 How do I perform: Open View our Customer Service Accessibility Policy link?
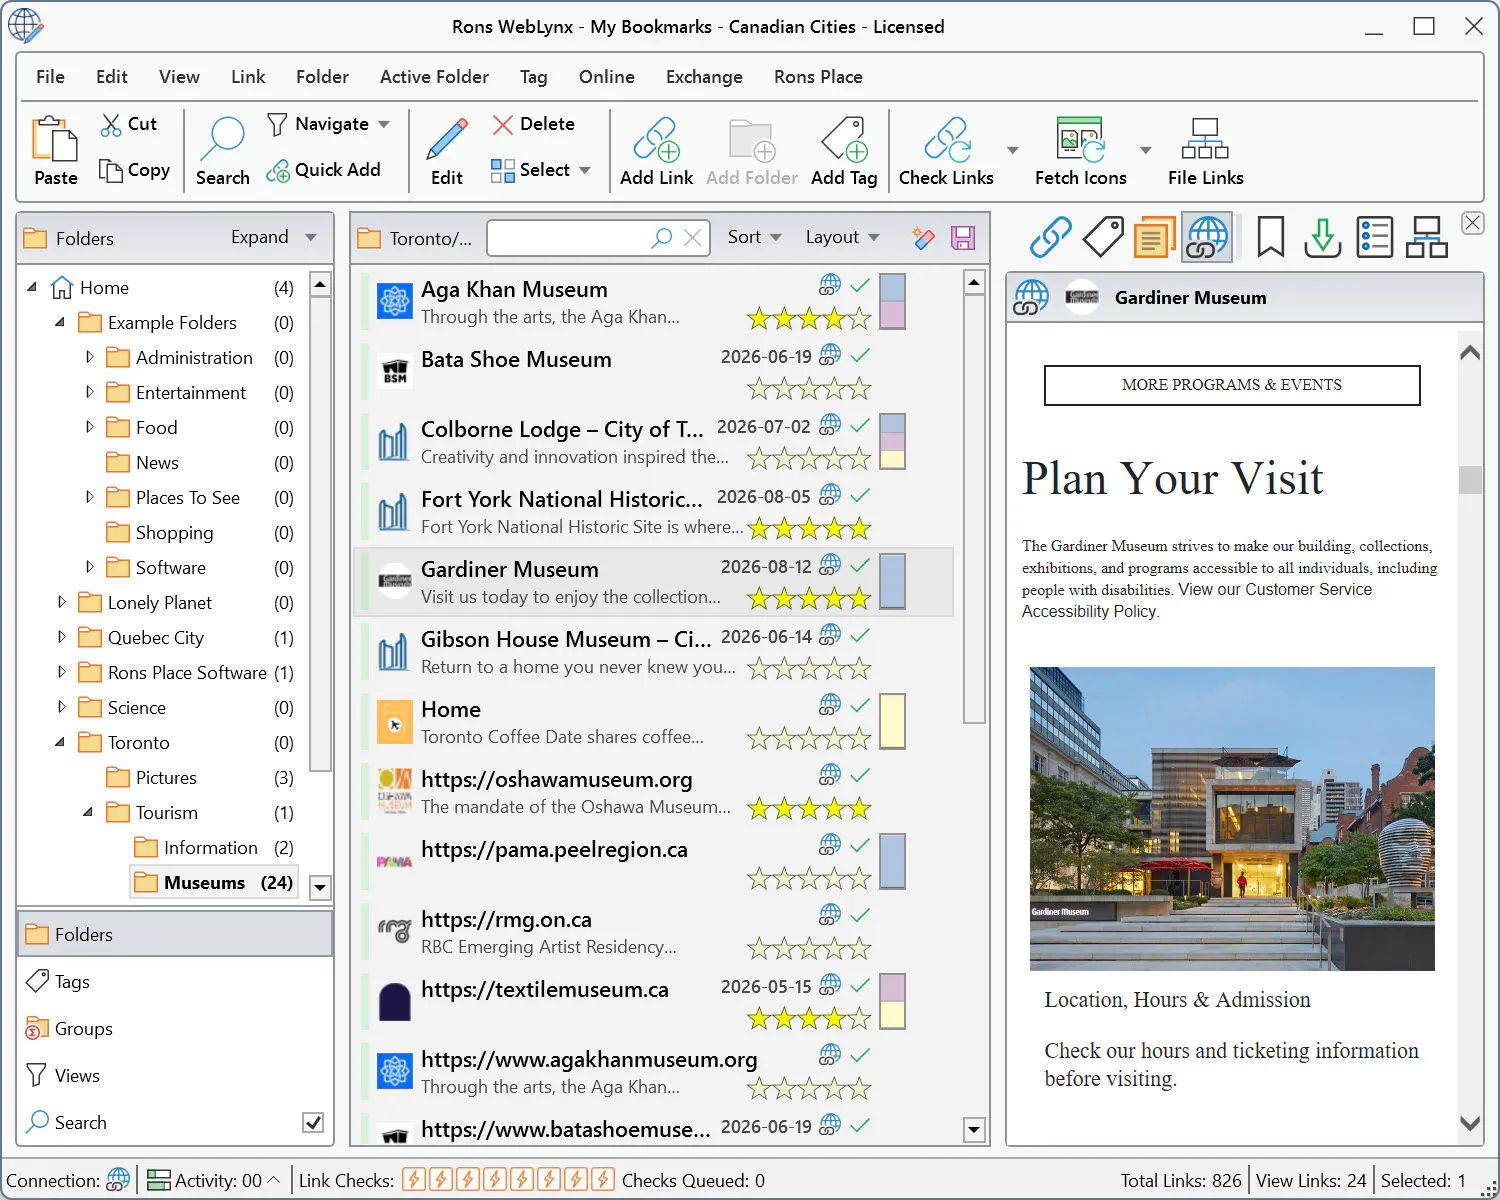pyautogui.click(x=1197, y=600)
